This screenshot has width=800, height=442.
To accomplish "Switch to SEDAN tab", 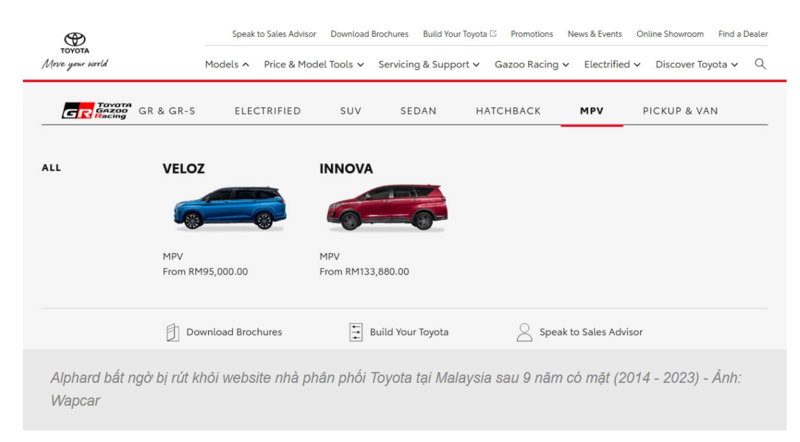I will [418, 111].
